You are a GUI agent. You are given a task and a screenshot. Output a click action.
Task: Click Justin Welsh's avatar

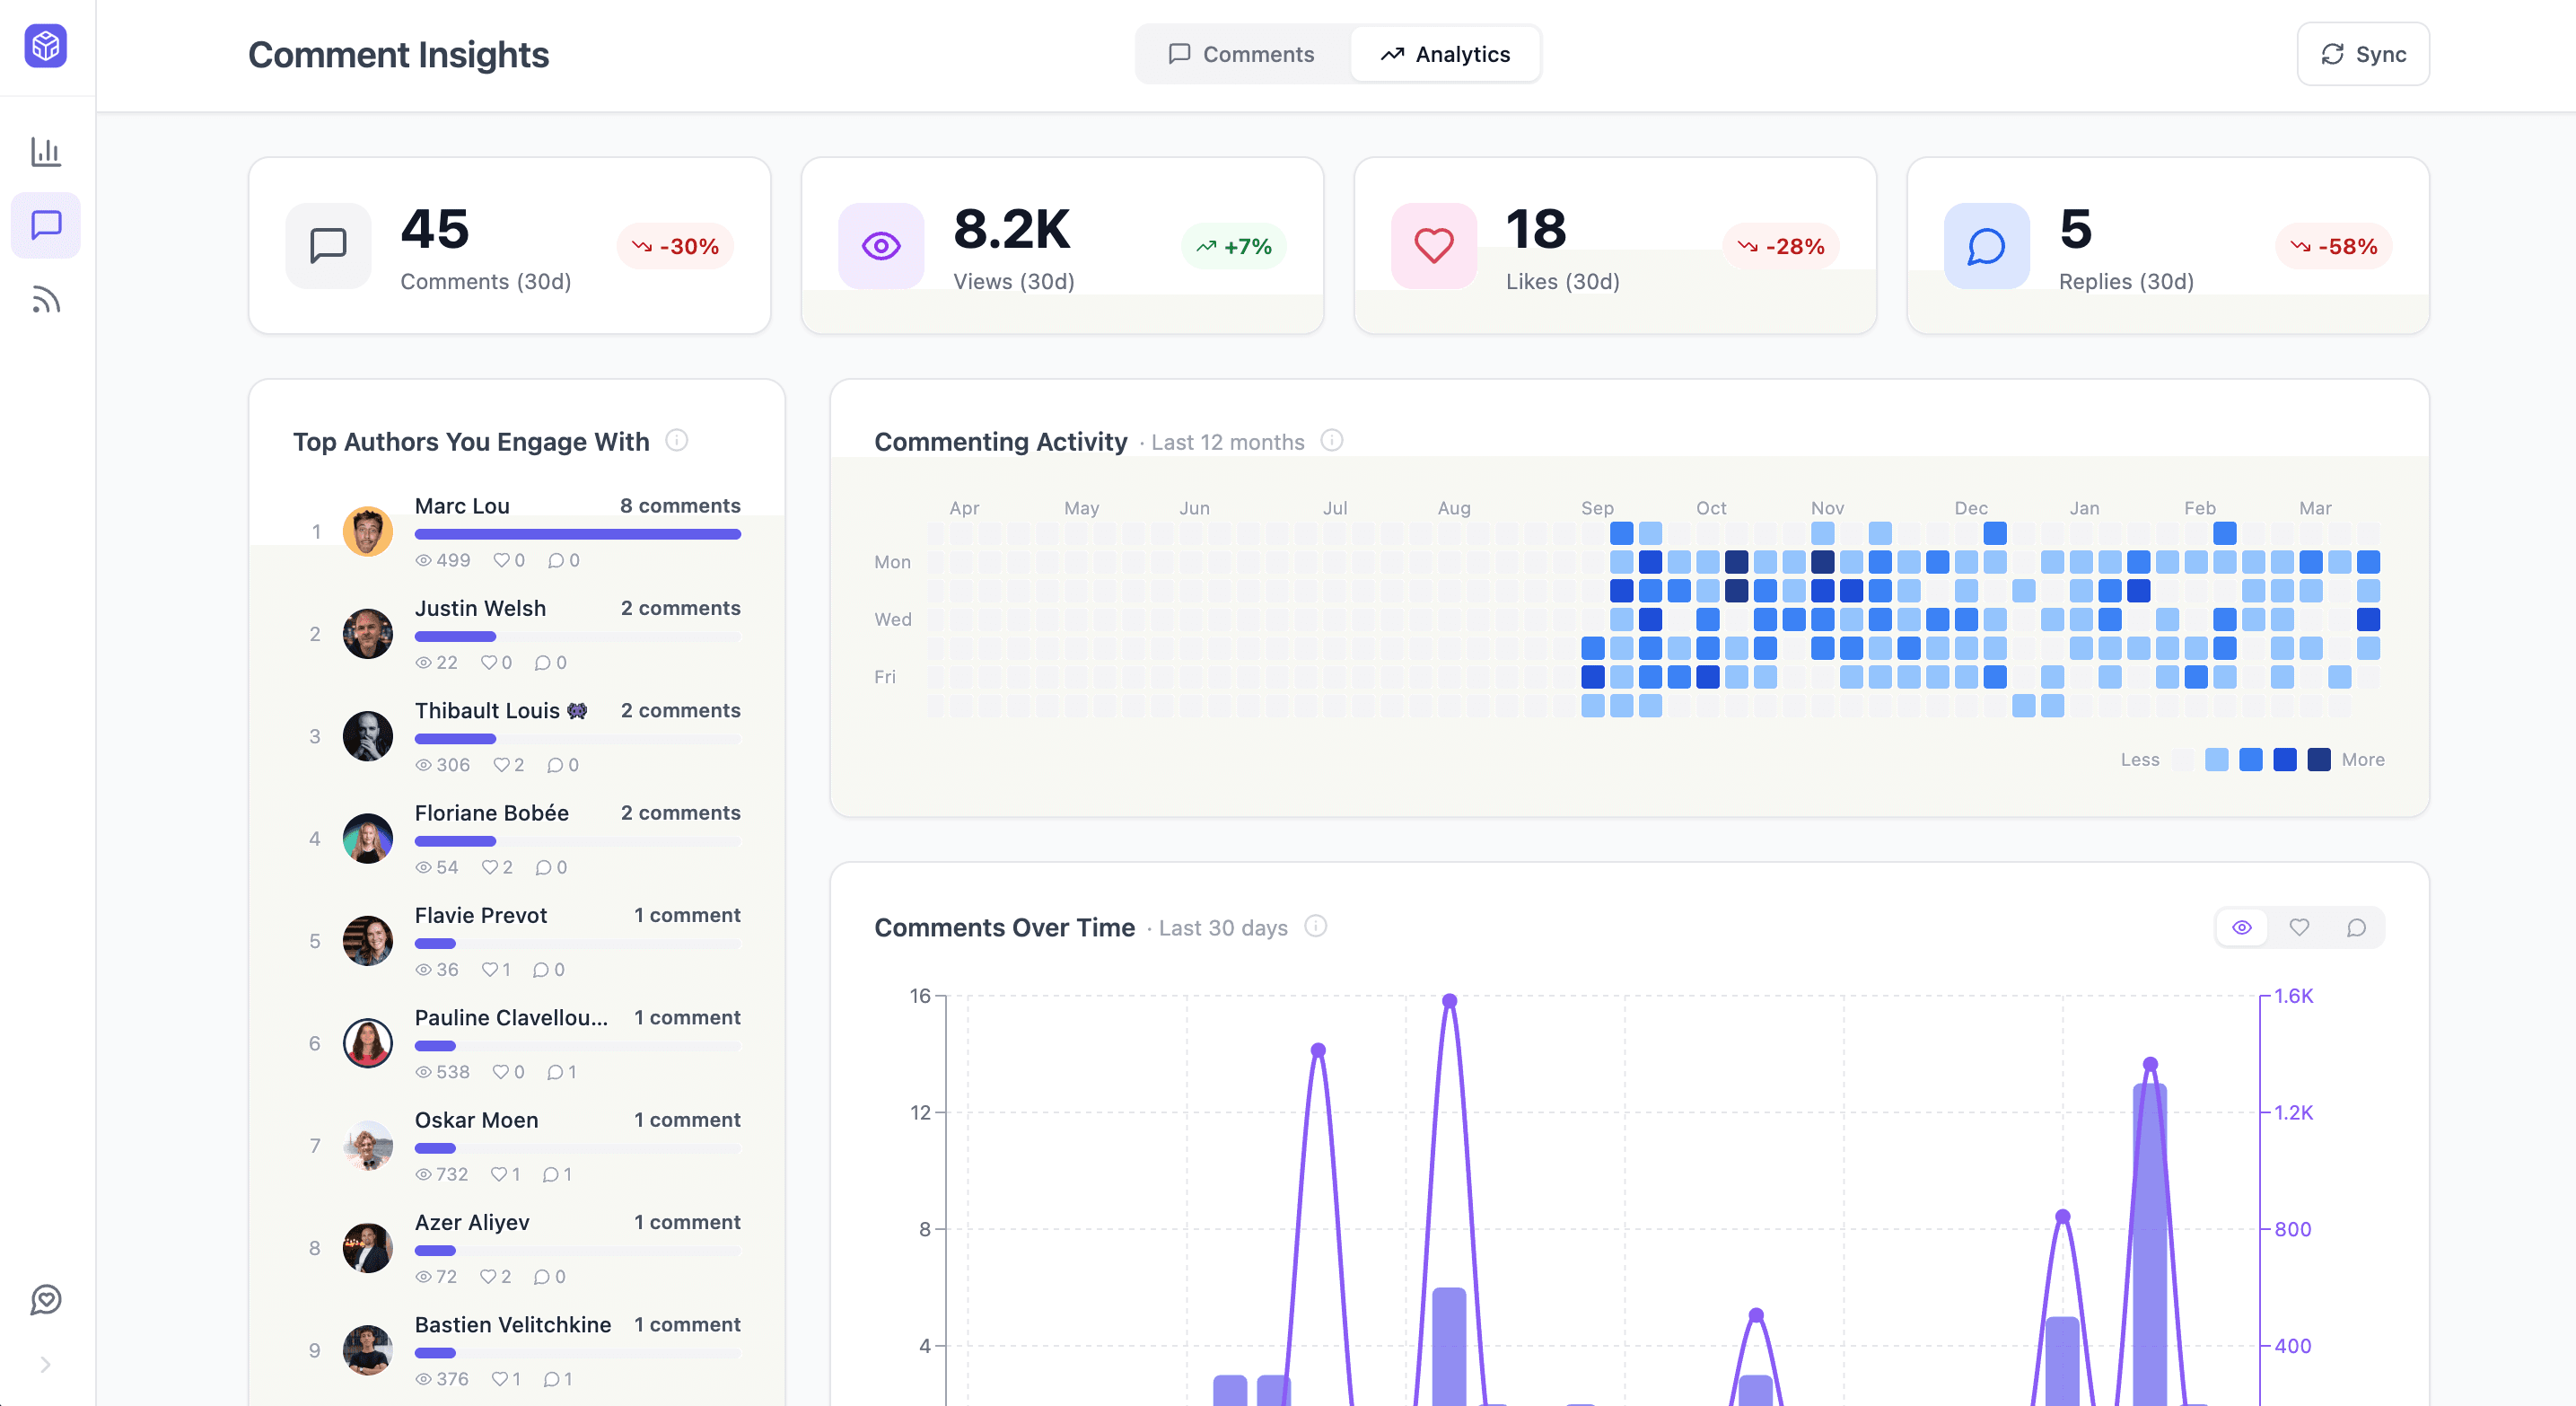[368, 634]
